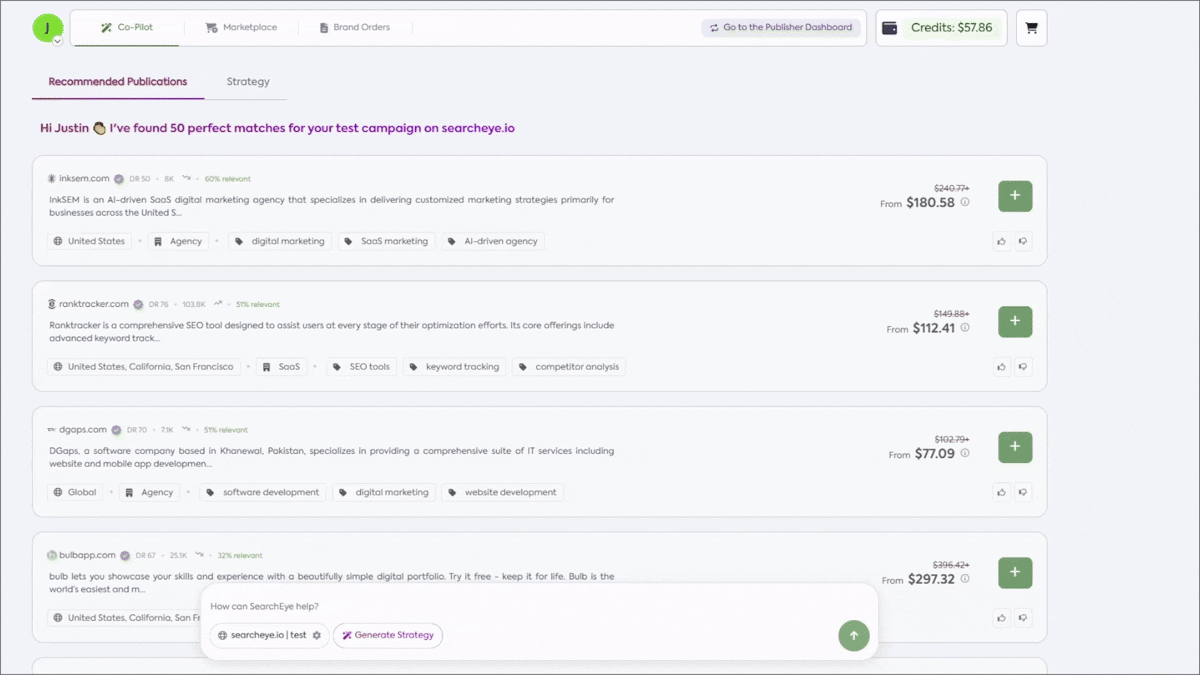
Task: Add dgaps.com with green plus button
Action: pos(1015,447)
